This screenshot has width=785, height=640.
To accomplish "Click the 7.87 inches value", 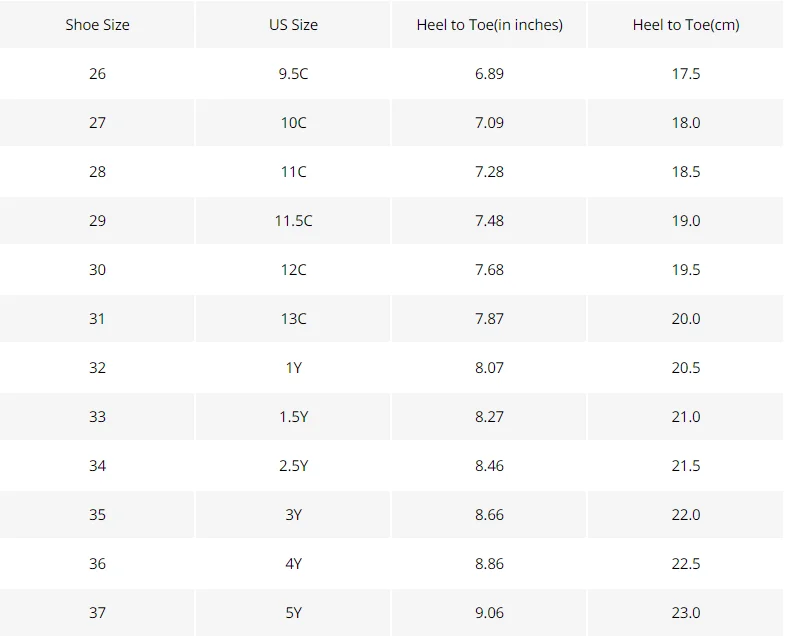I will 489,319.
